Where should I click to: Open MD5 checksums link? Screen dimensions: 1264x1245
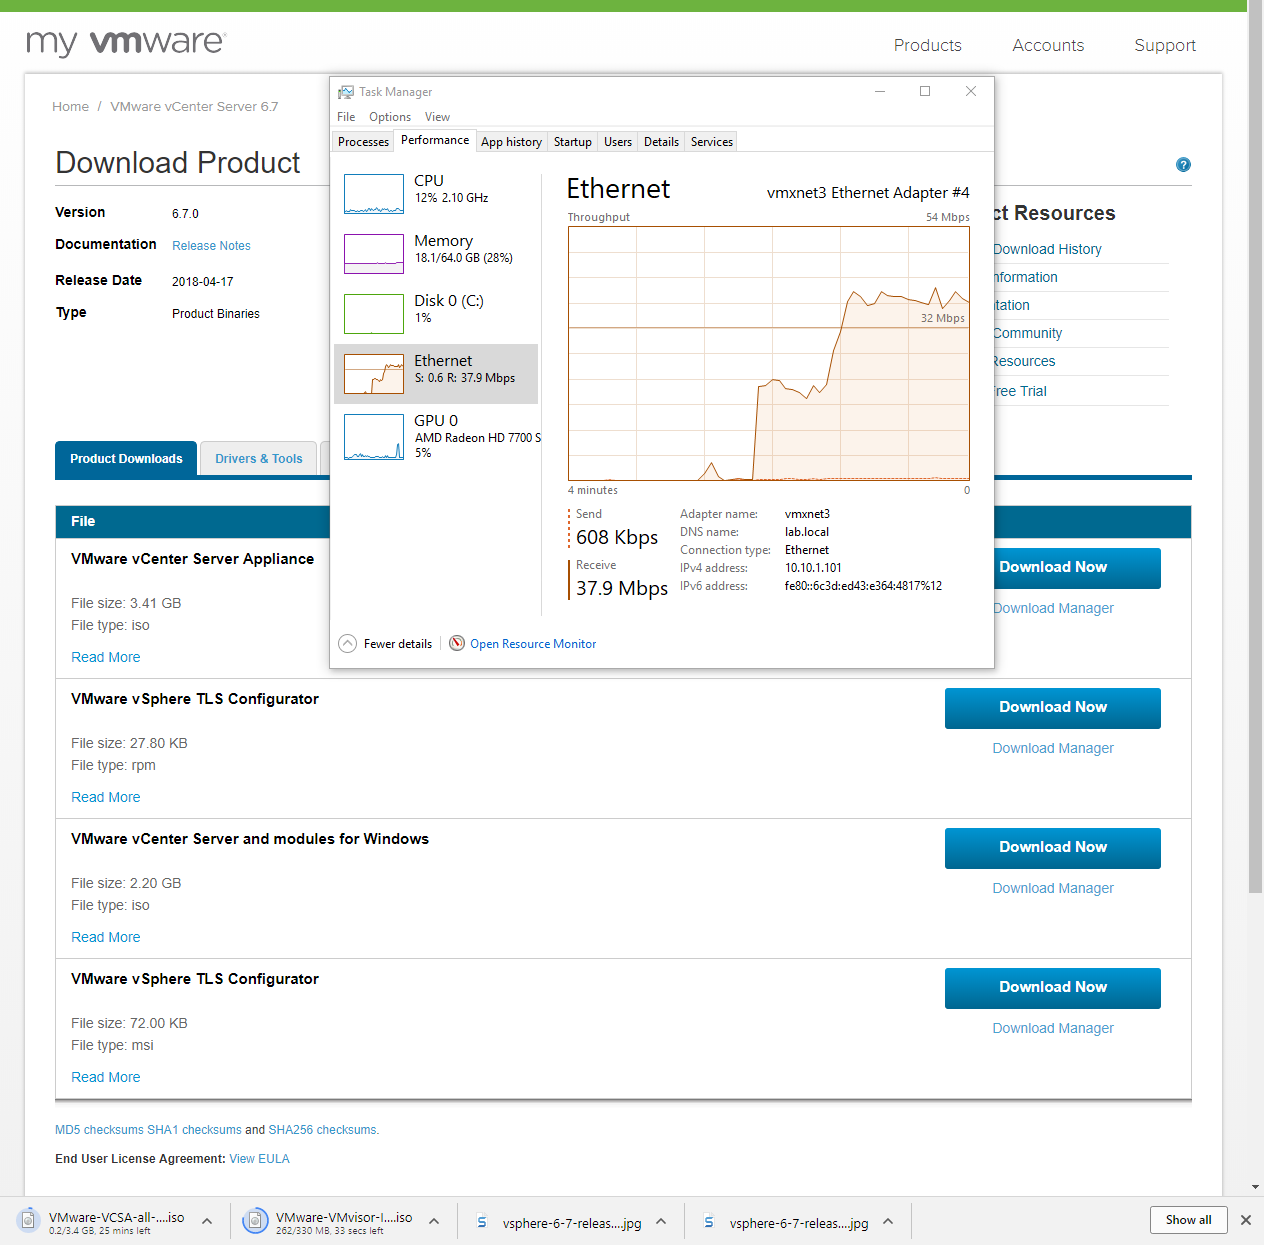(99, 1130)
